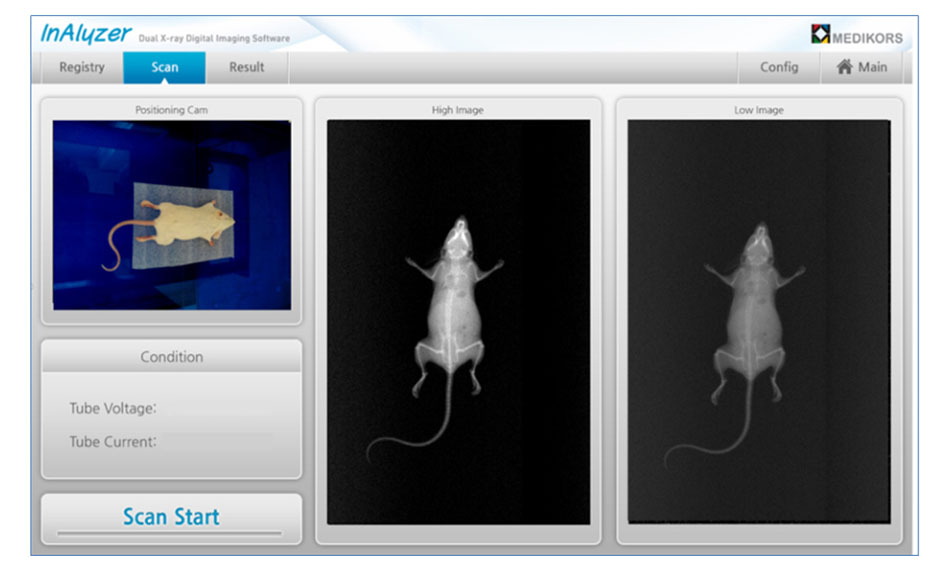This screenshot has height=570, width=950.
Task: Click the Dual X-ray Digital Imaging Software subtitle
Action: (x=214, y=38)
